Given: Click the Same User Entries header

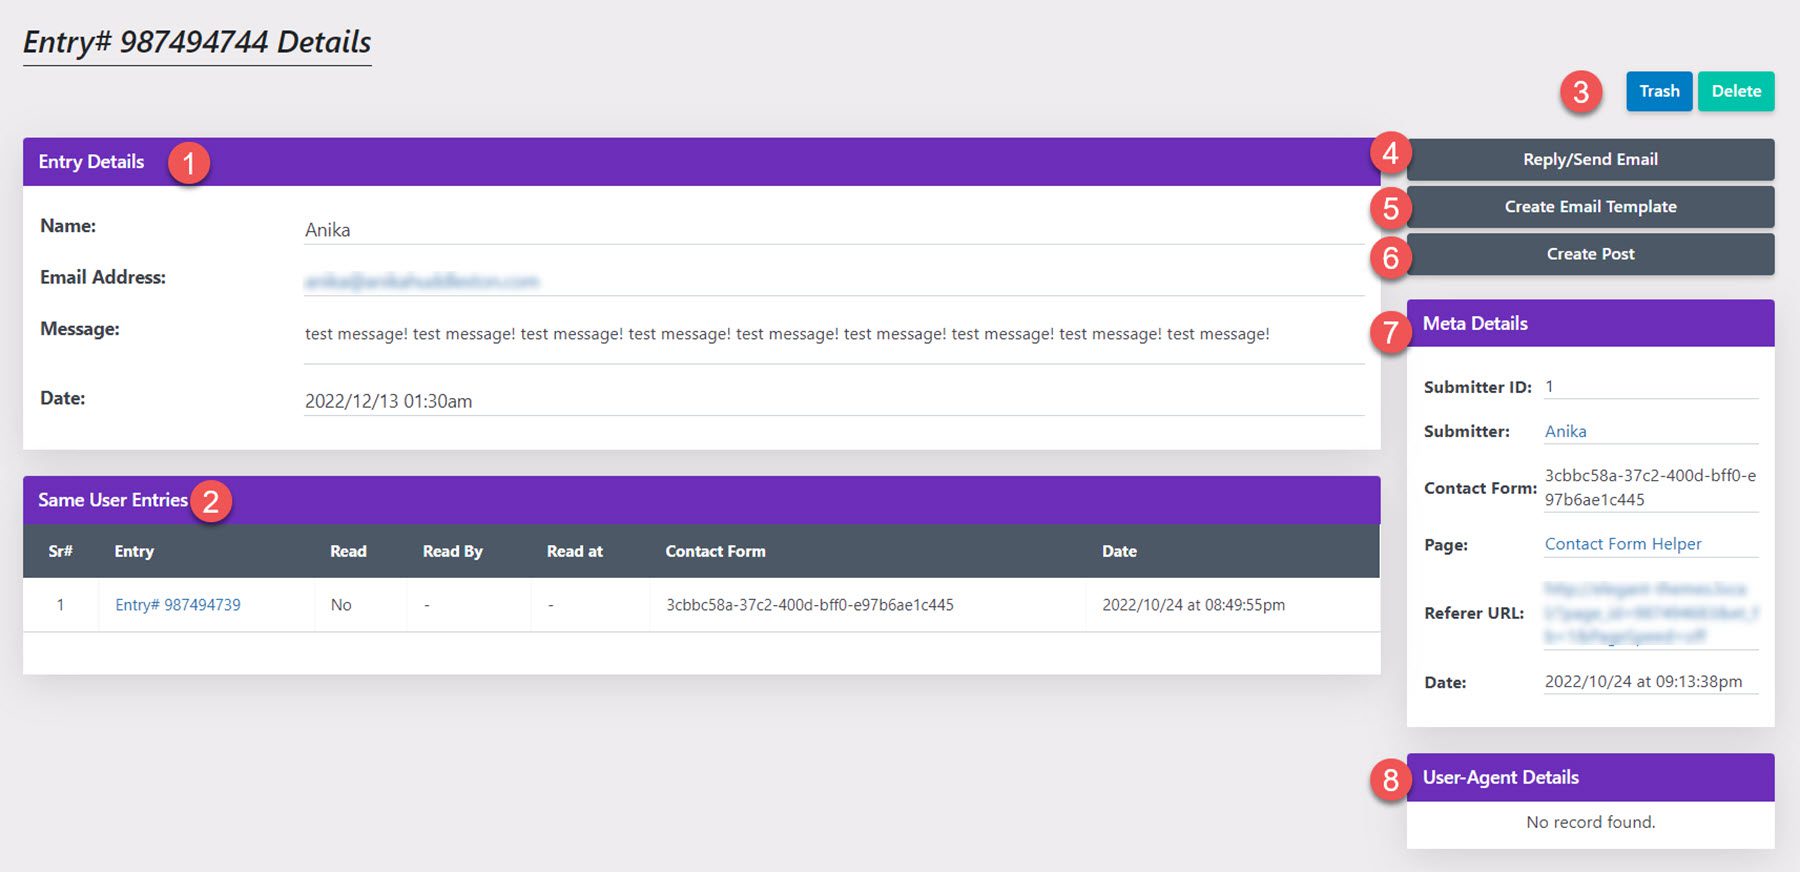Looking at the screenshot, I should coord(701,500).
